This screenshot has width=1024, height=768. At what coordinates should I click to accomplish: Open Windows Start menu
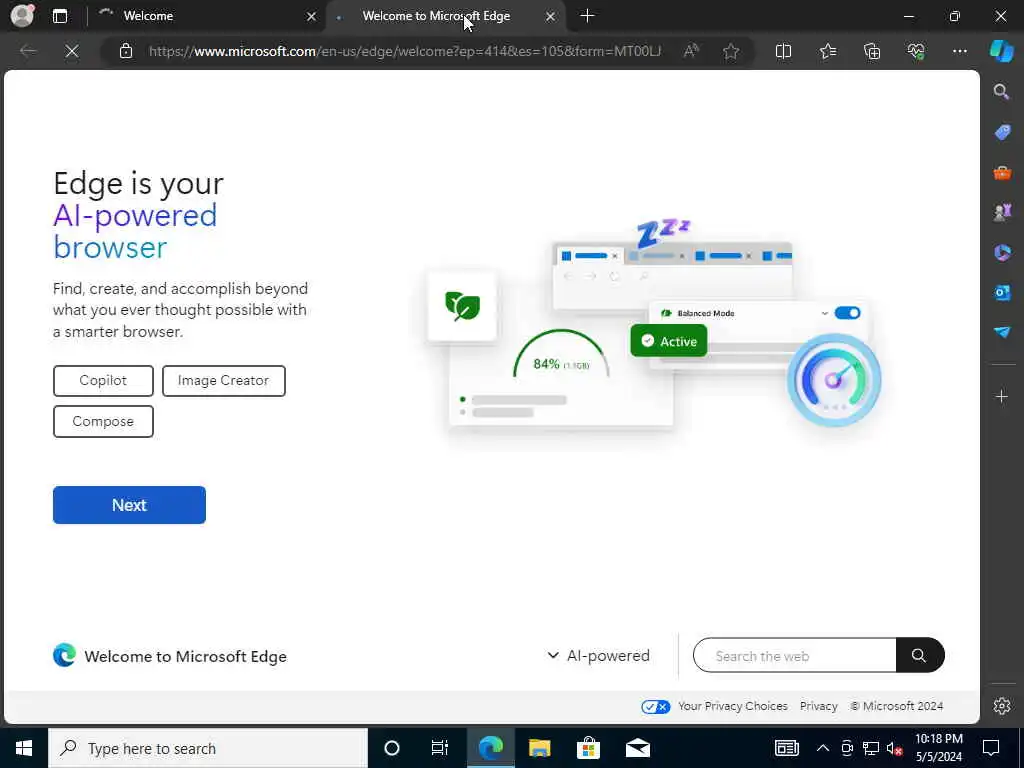[24, 748]
